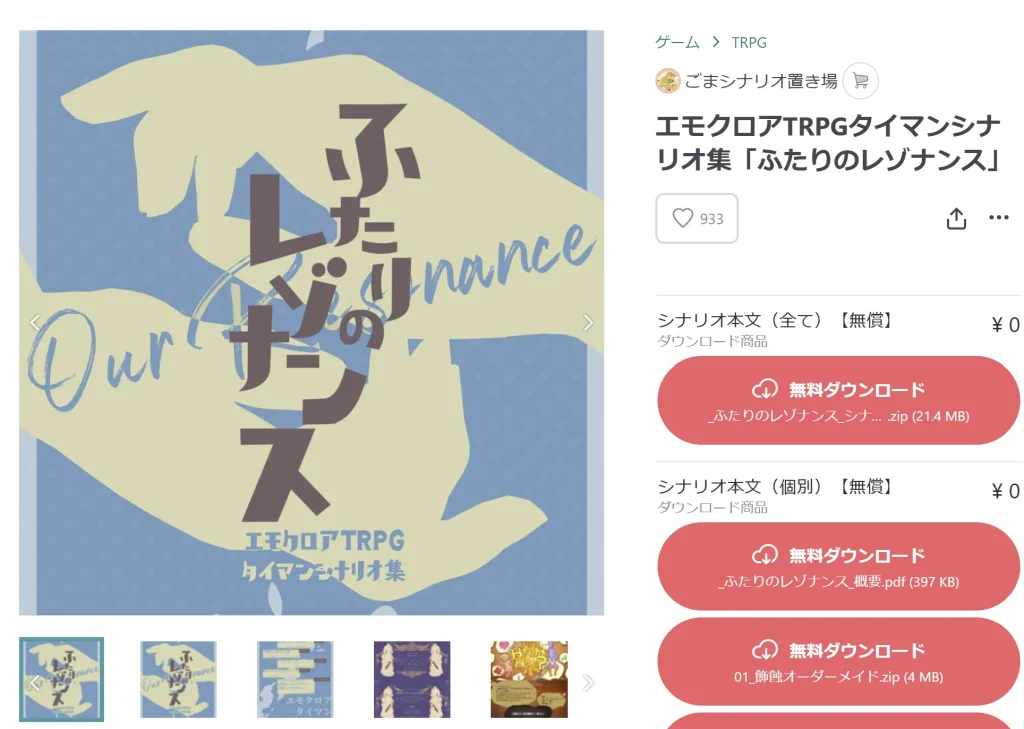Image resolution: width=1024 pixels, height=729 pixels.
Task: Open the TRPG breadcrumb link
Action: coord(748,42)
